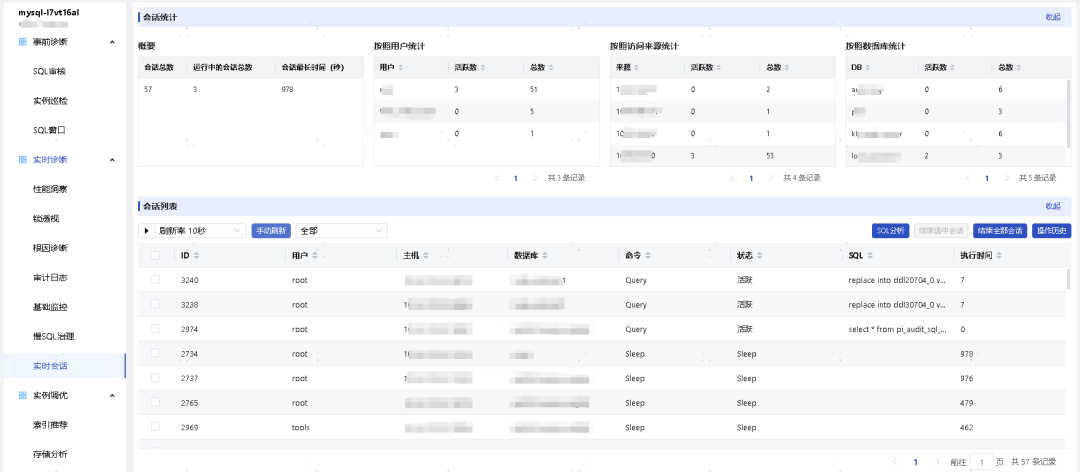Sort session list by 命令 column
Screen dimensions: 1080x472
click(x=648, y=256)
